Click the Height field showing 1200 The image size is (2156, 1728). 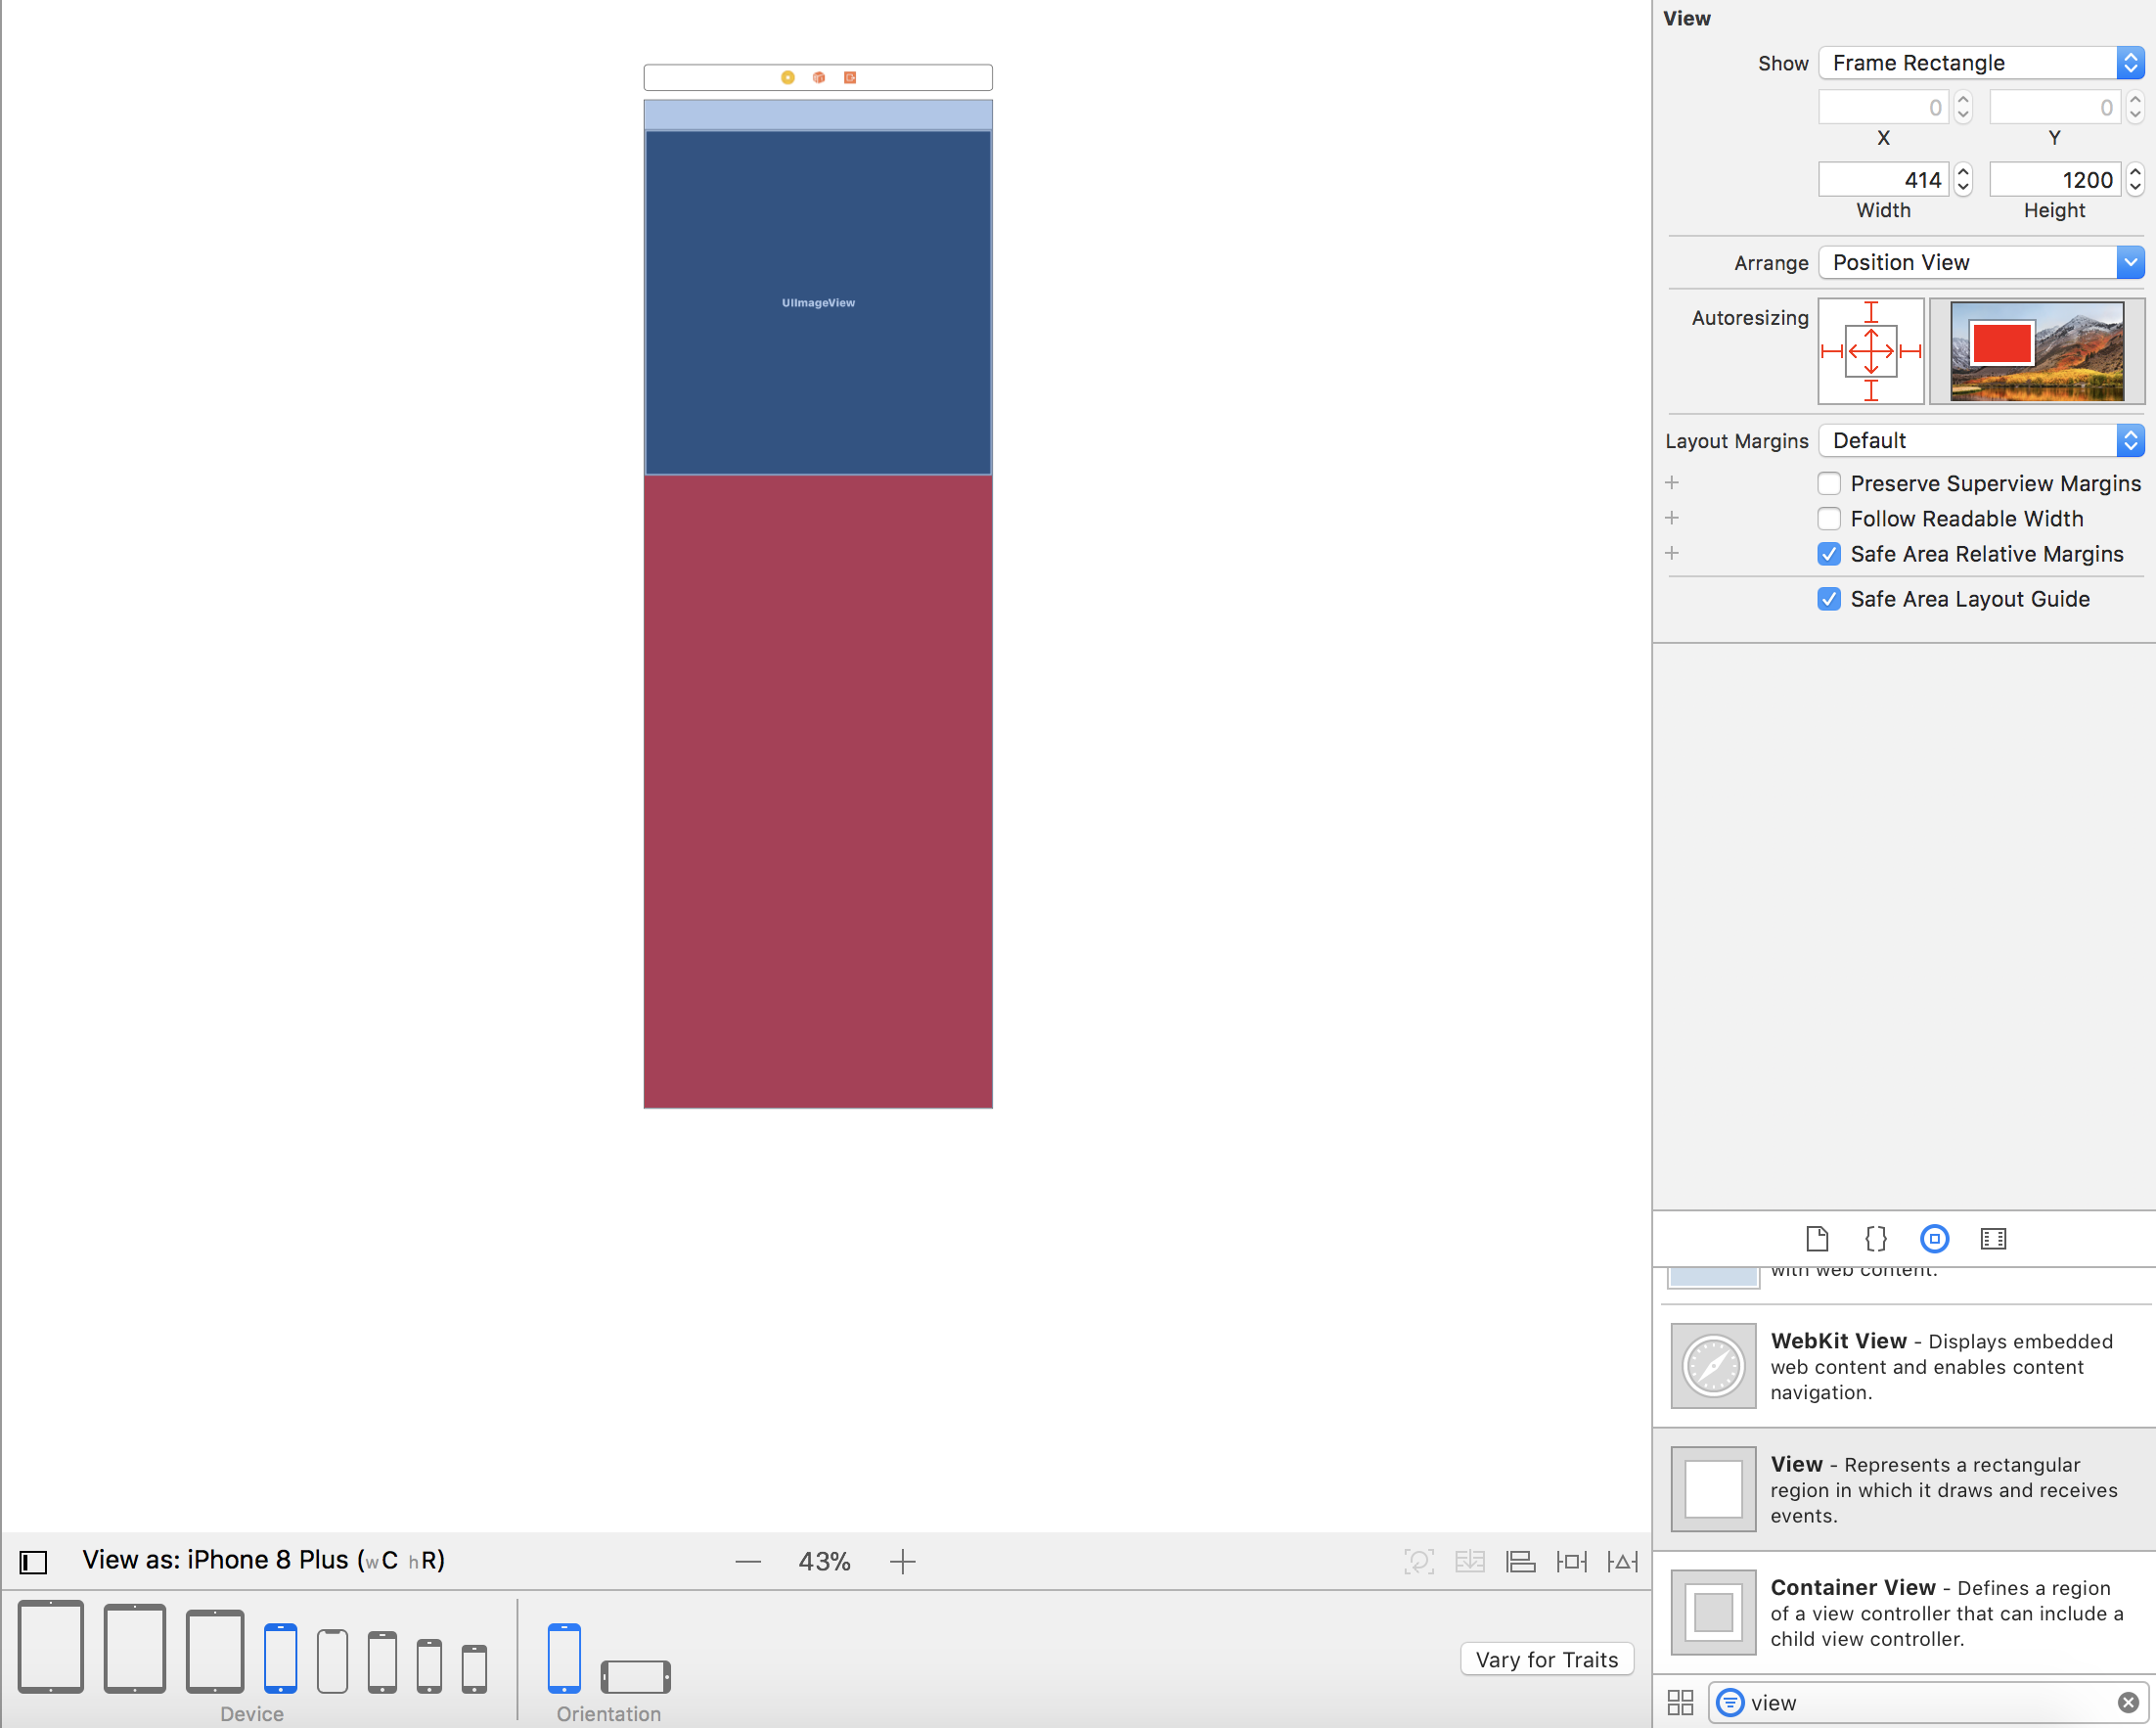point(2054,180)
